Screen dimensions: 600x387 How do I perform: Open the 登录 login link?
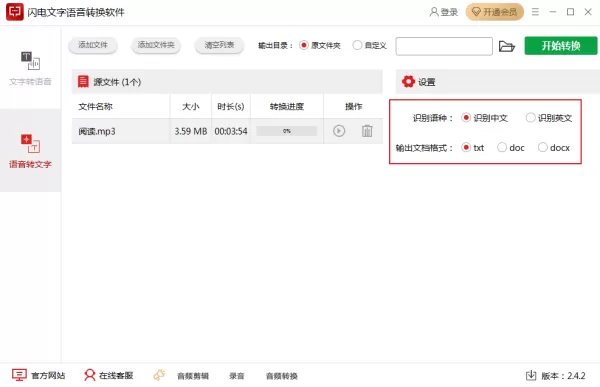(x=443, y=12)
